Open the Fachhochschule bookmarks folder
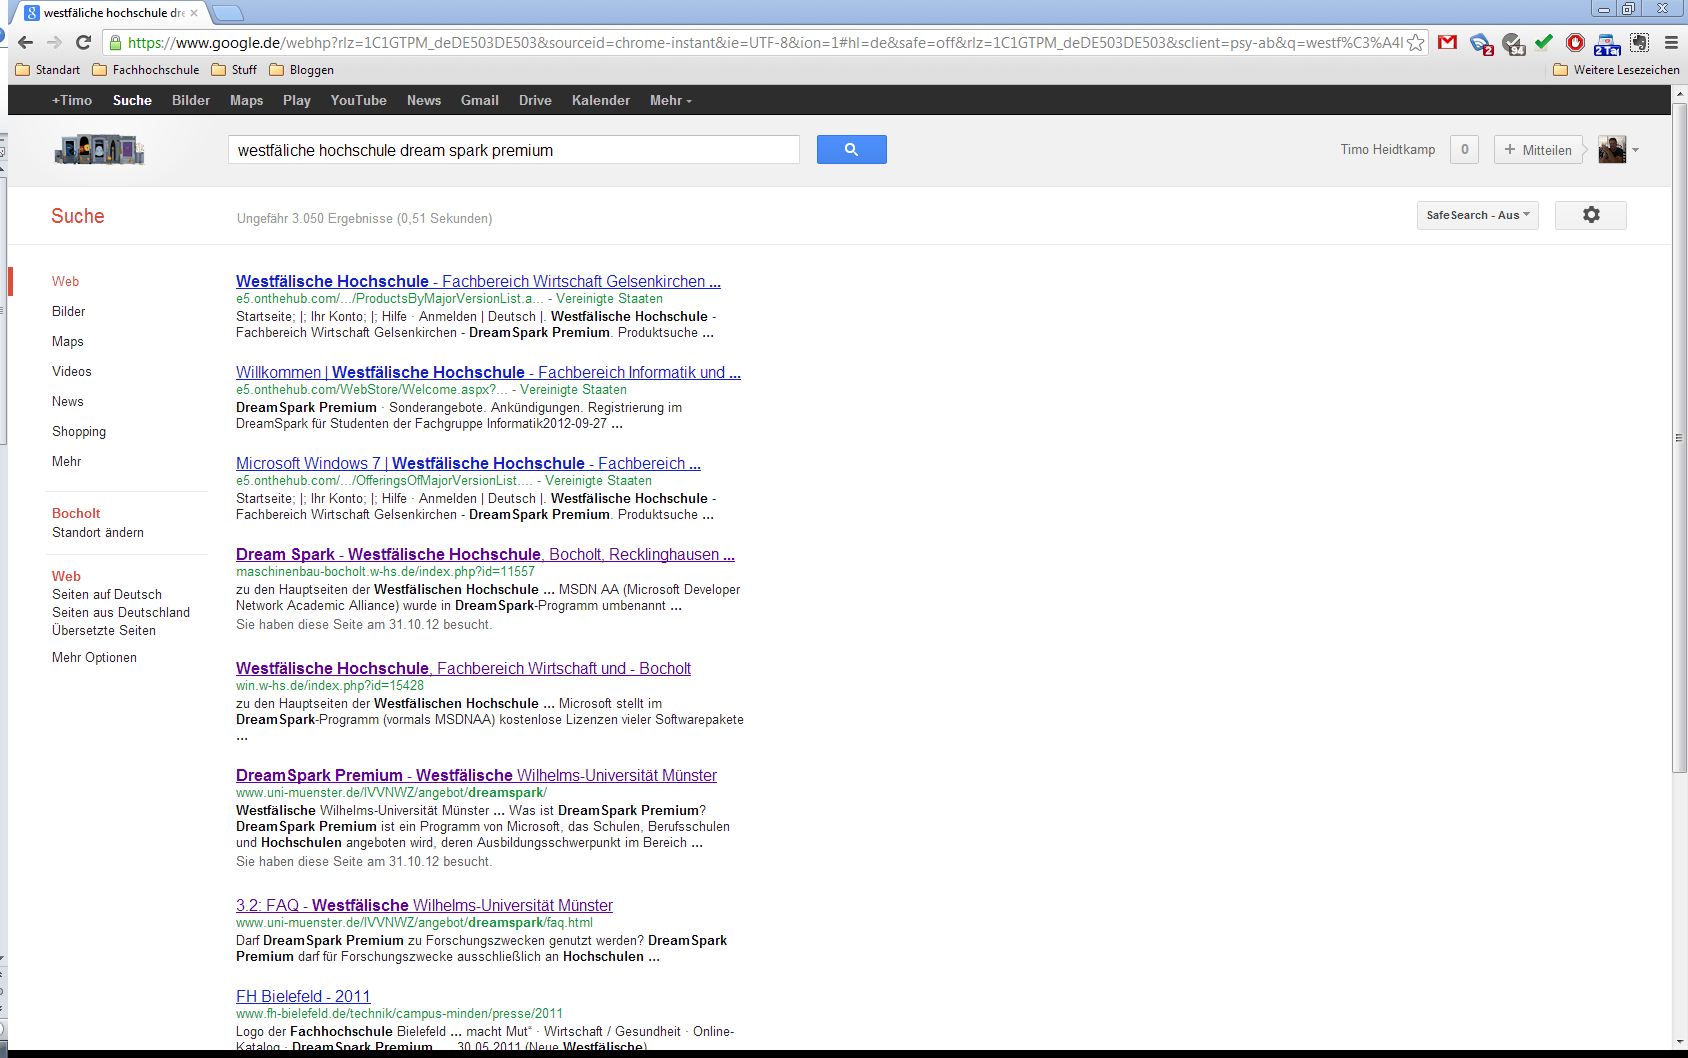1688x1058 pixels. (x=146, y=70)
